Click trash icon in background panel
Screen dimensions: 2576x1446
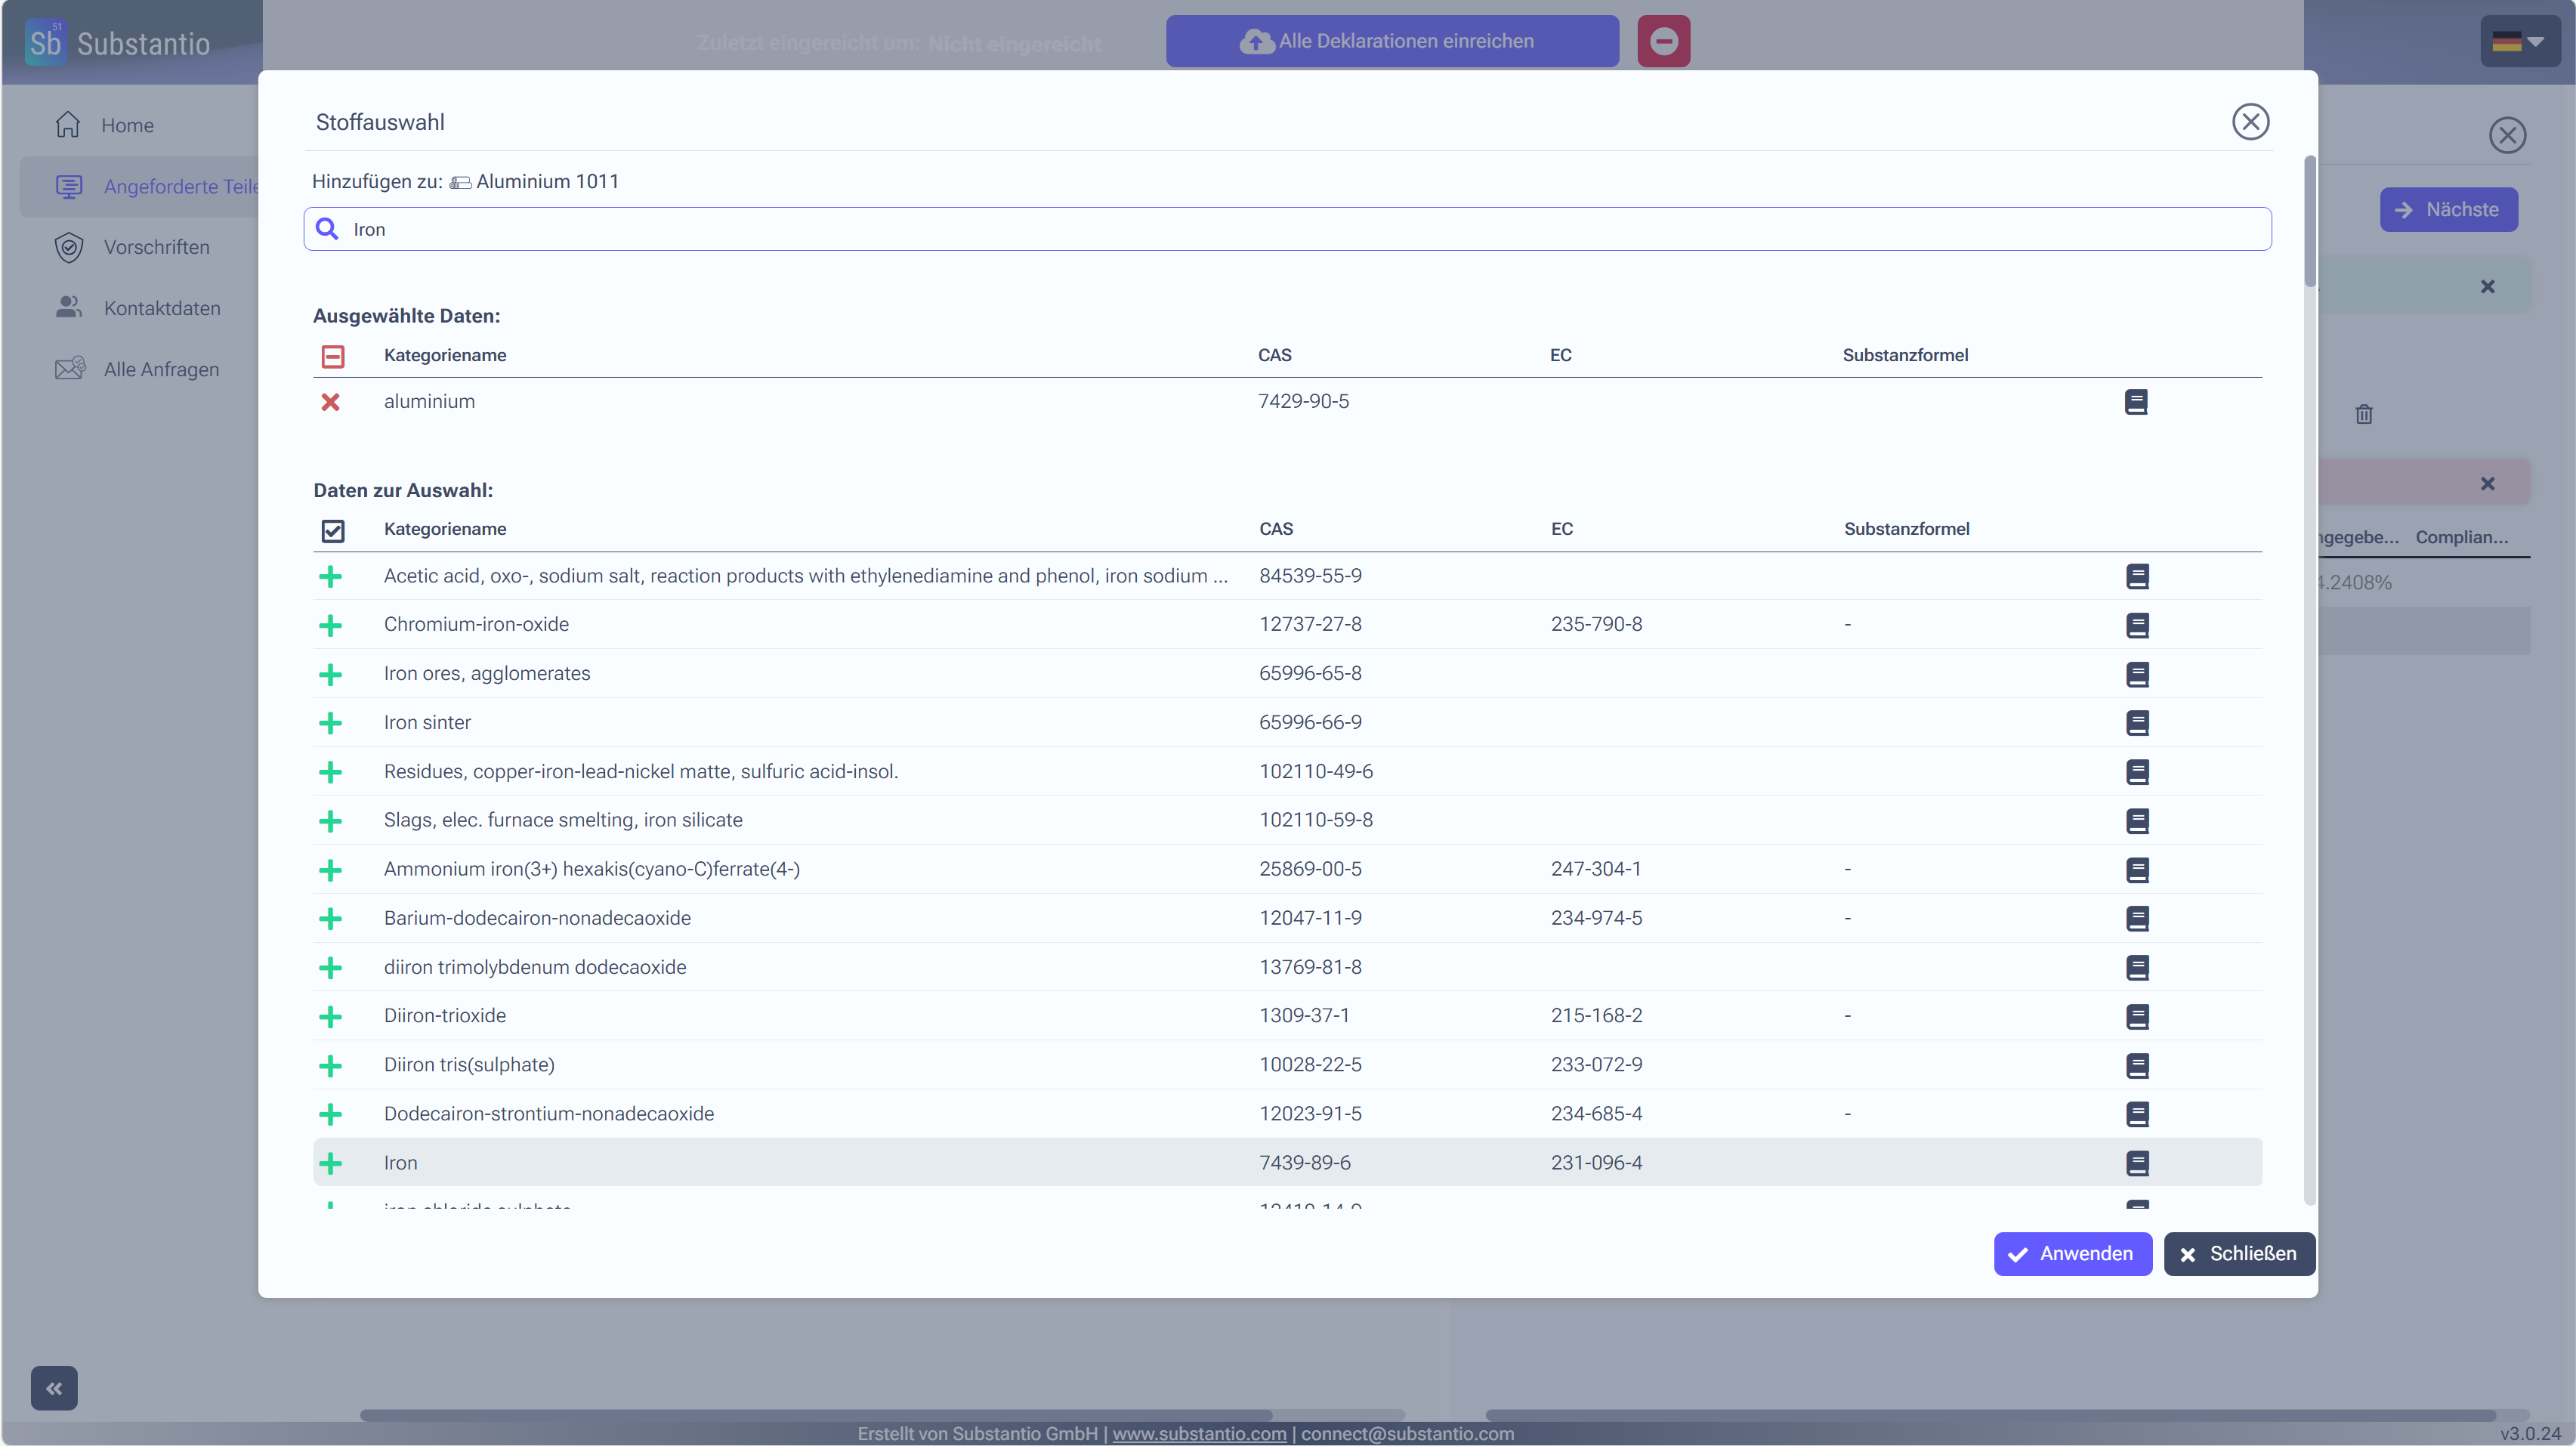[2364, 414]
